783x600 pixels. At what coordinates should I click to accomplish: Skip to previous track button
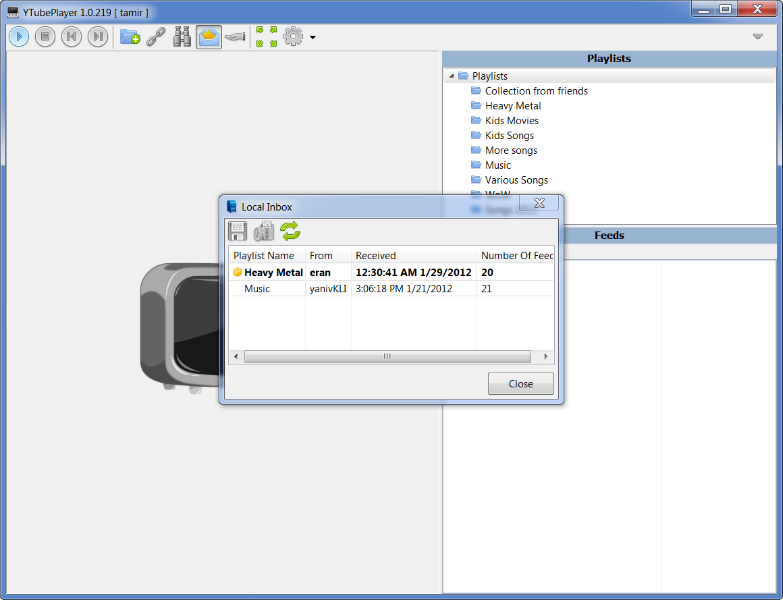[x=71, y=37]
